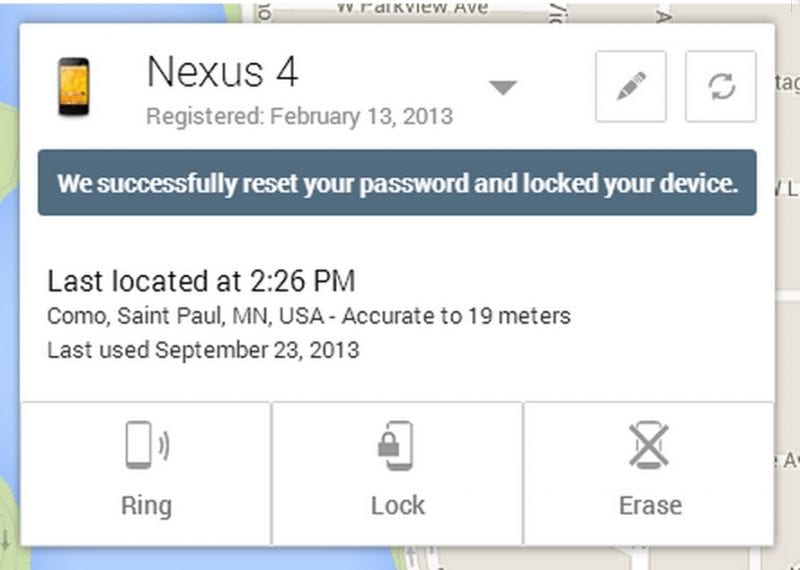Open the device selector dropdown arrow
The width and height of the screenshot is (800, 570).
point(502,87)
